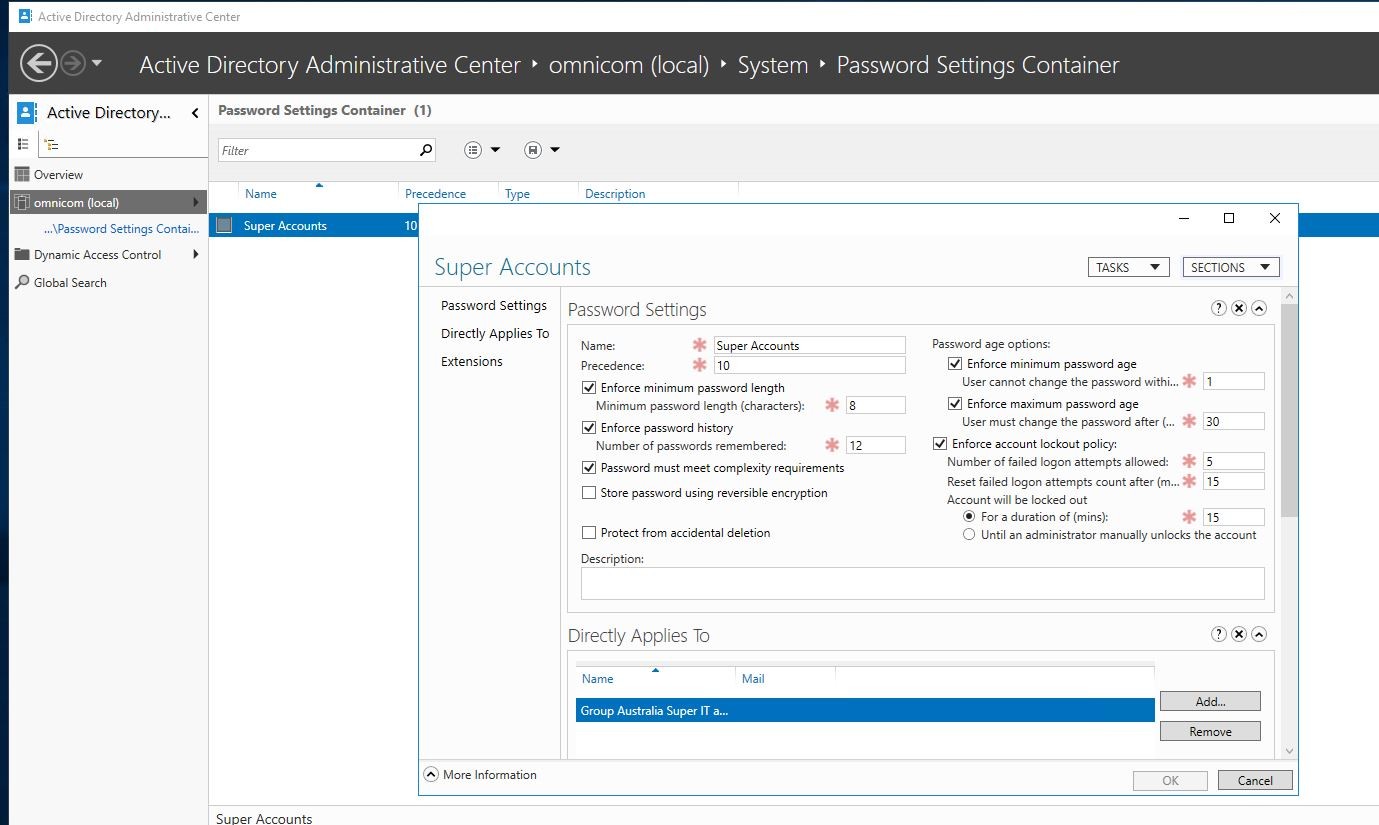This screenshot has height=825, width=1379.
Task: Enable Protect from accidental deletion
Action: pyautogui.click(x=589, y=533)
